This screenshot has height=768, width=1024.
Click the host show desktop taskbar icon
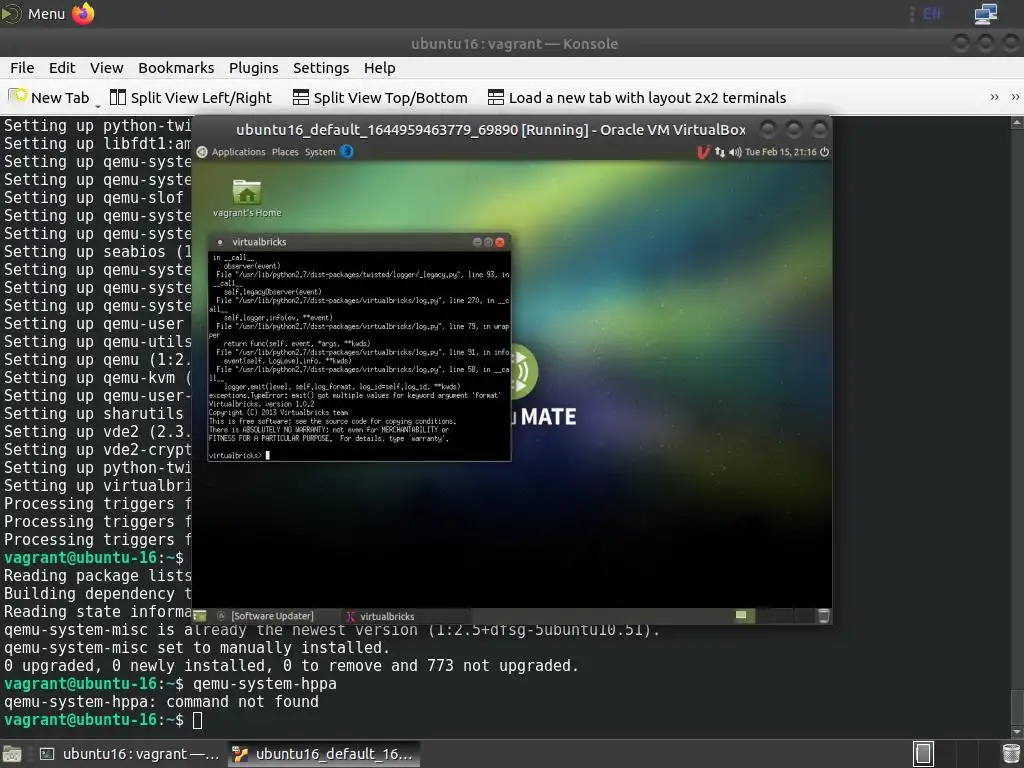[x=12, y=754]
